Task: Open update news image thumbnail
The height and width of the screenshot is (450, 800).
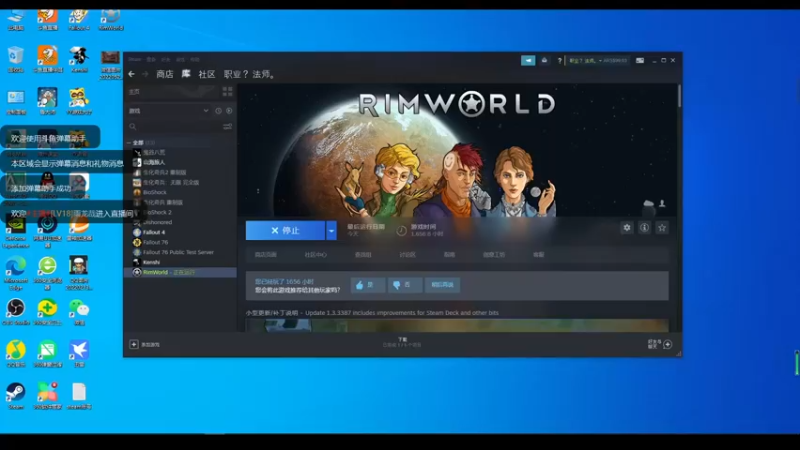Action: pos(457,326)
